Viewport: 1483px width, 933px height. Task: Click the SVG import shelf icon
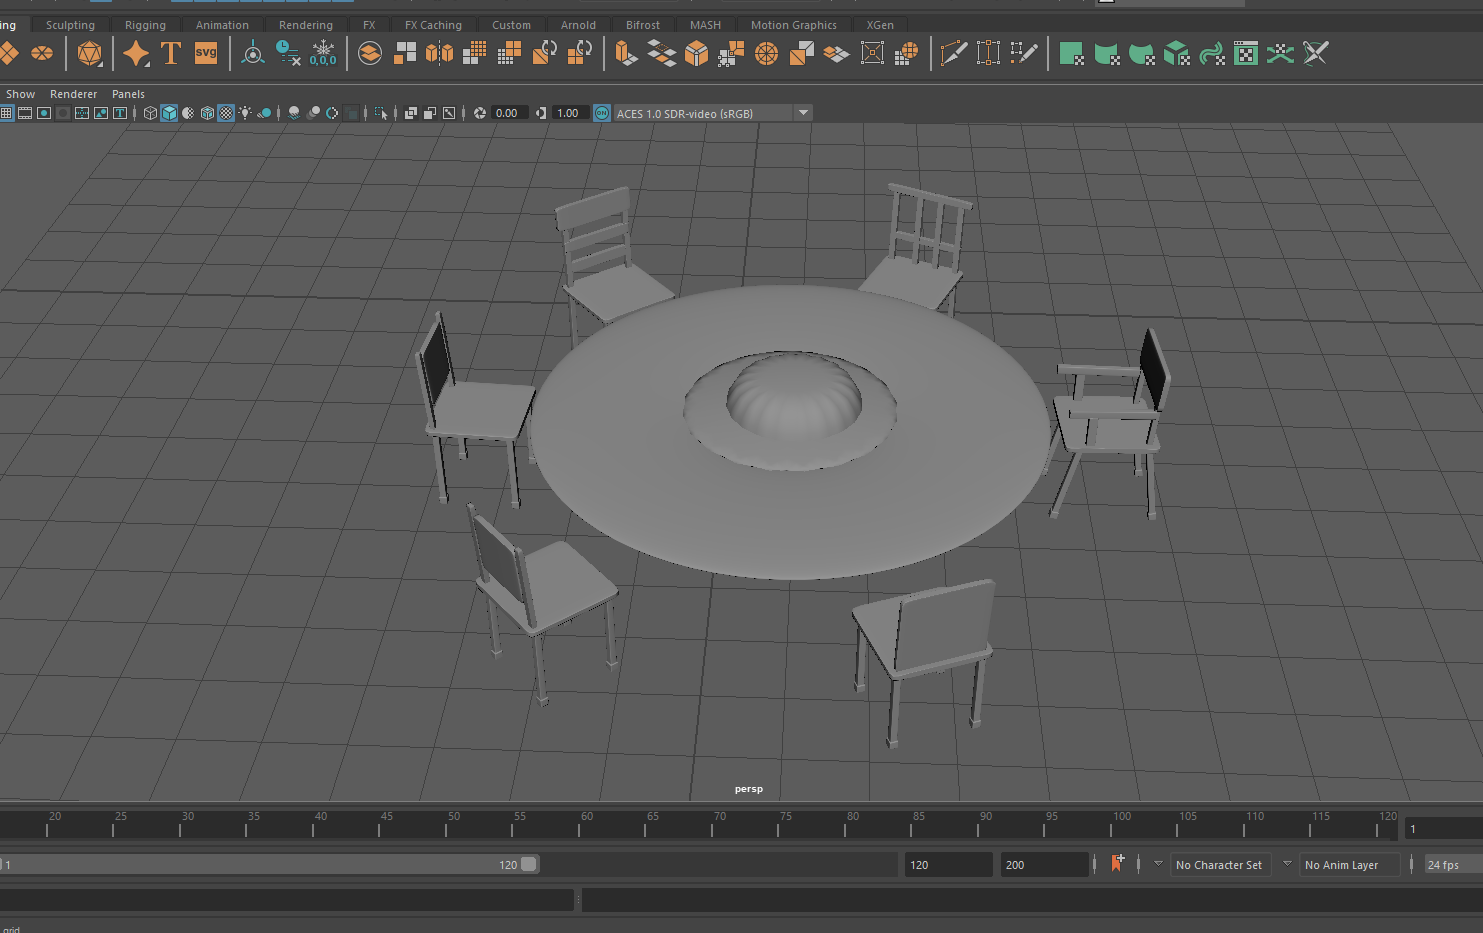206,53
